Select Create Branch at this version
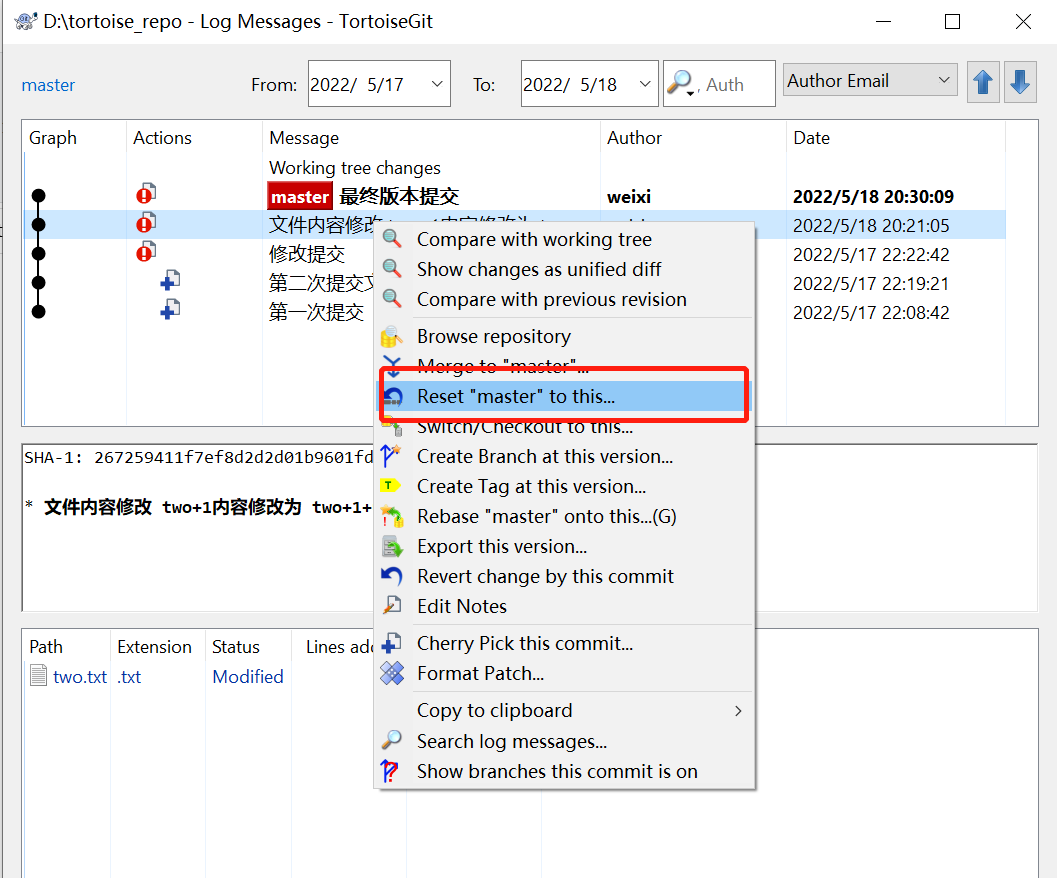Image resolution: width=1057 pixels, height=878 pixels. [x=564, y=457]
